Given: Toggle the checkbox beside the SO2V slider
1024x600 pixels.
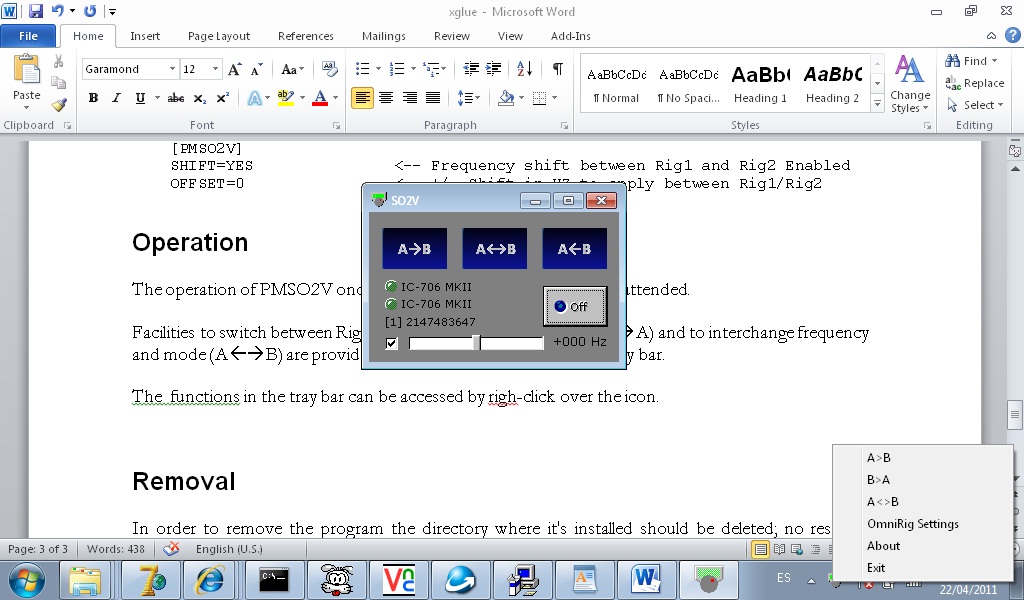Looking at the screenshot, I should (391, 343).
